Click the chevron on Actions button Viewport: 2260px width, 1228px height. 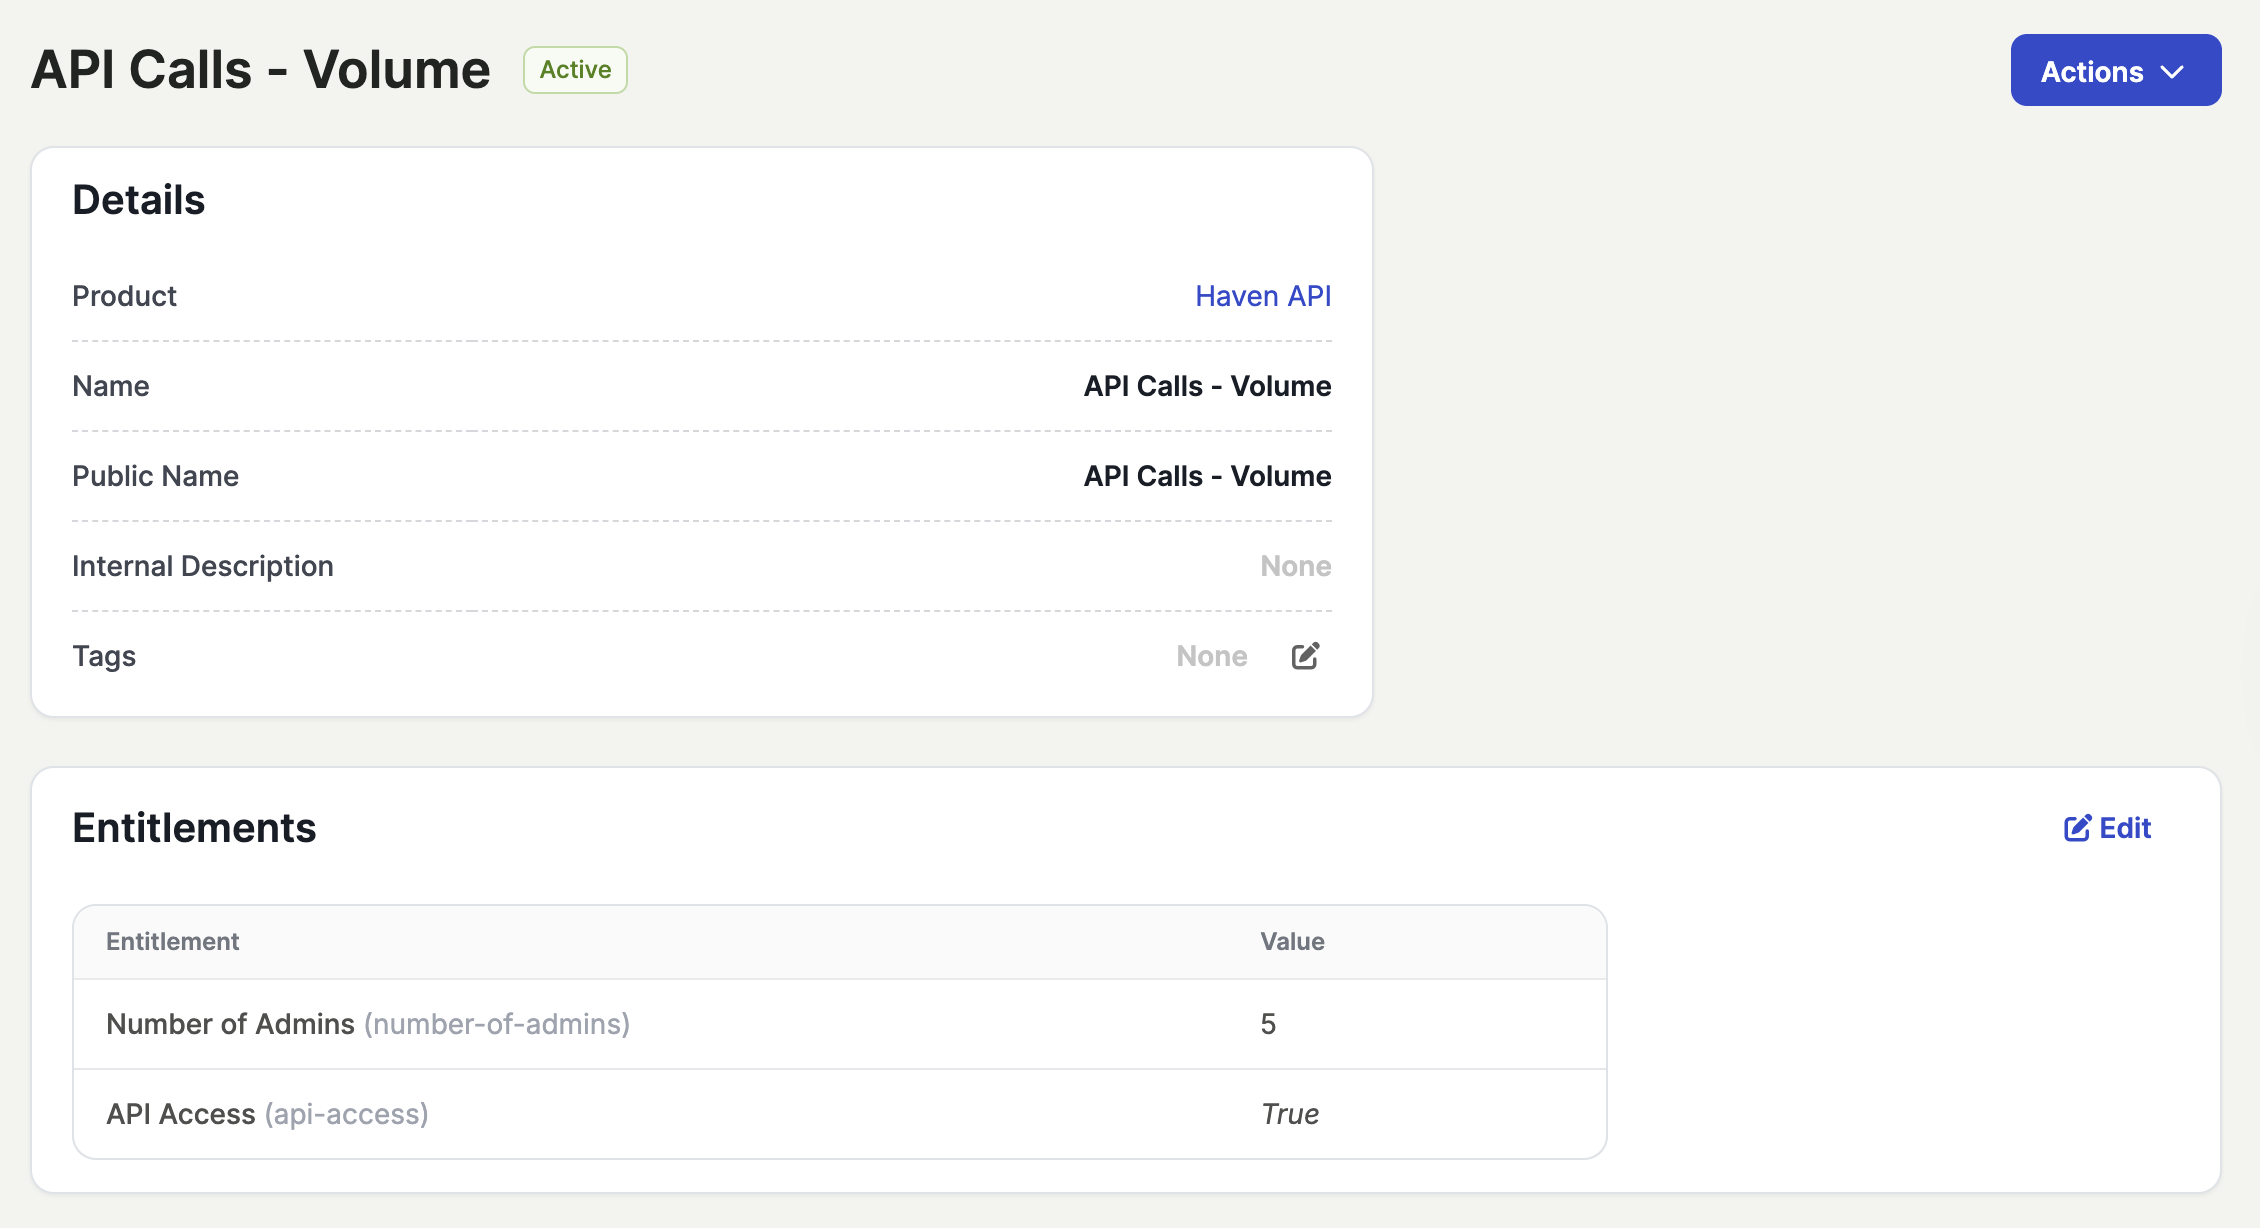point(2172,72)
